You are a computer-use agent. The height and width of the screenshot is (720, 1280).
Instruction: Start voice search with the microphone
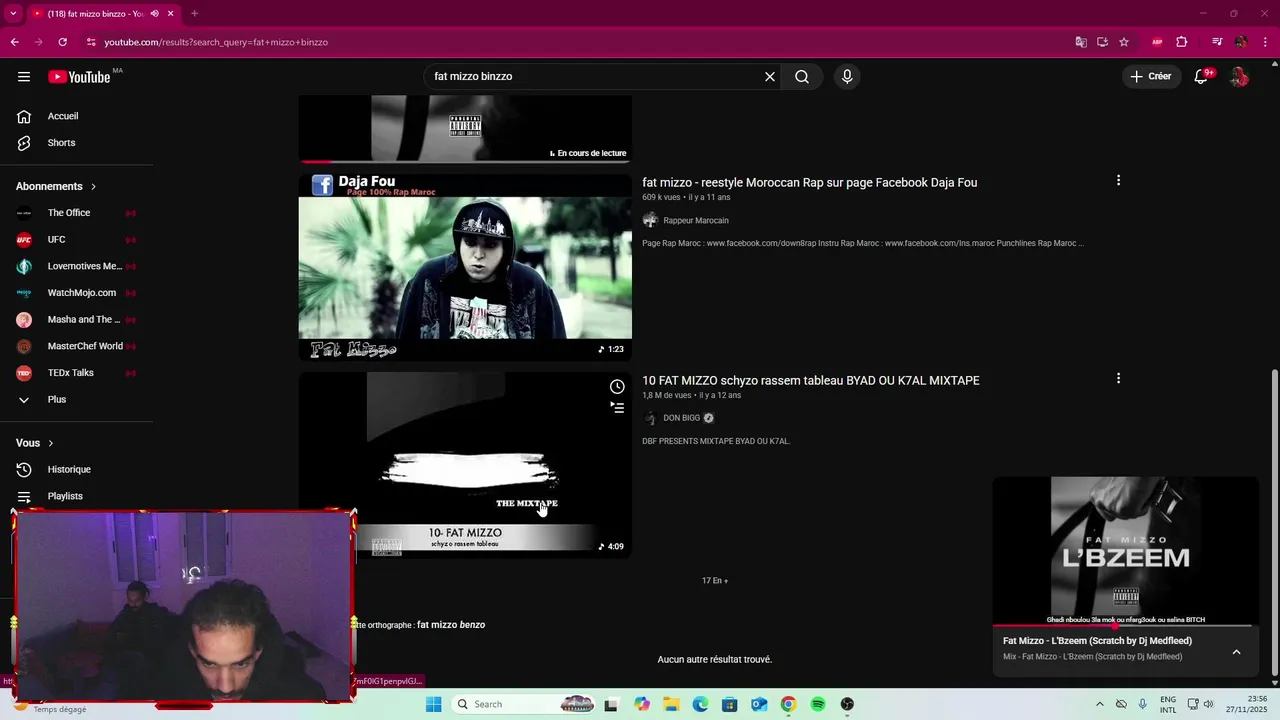pyautogui.click(x=847, y=77)
